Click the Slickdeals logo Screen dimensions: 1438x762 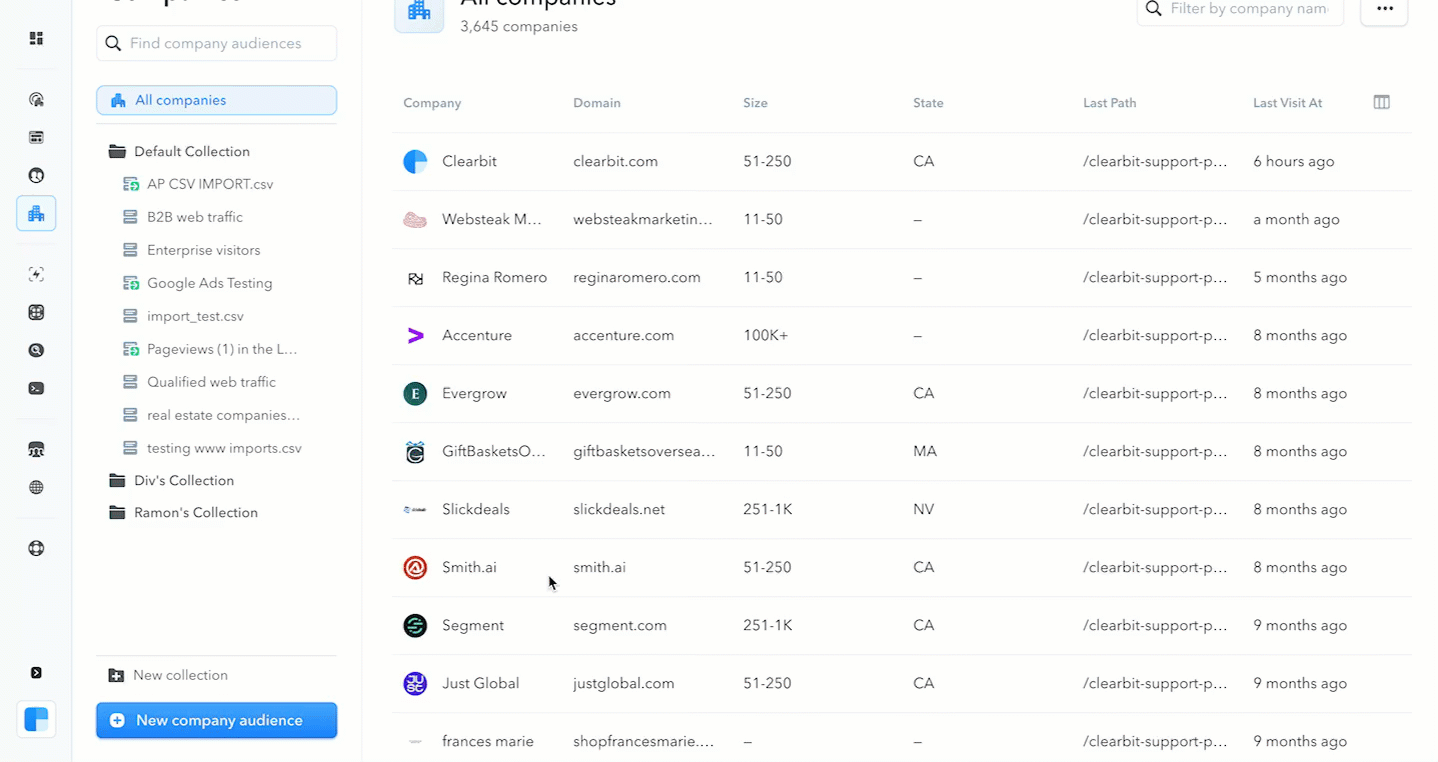pyautogui.click(x=415, y=509)
